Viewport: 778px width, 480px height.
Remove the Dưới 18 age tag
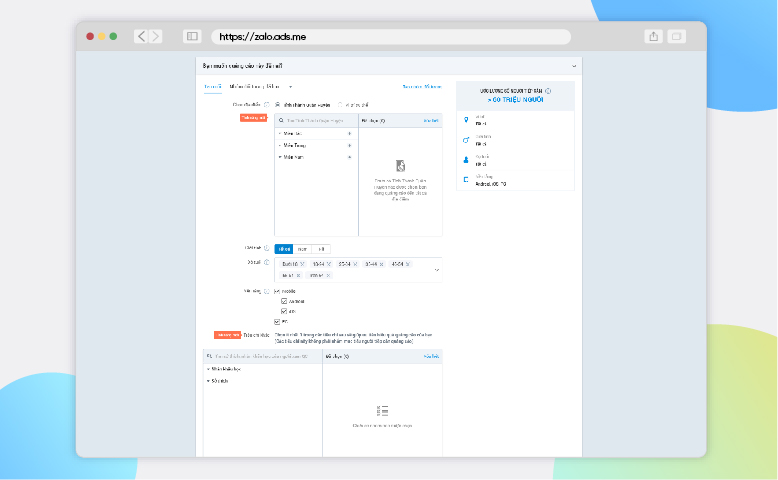tap(302, 264)
